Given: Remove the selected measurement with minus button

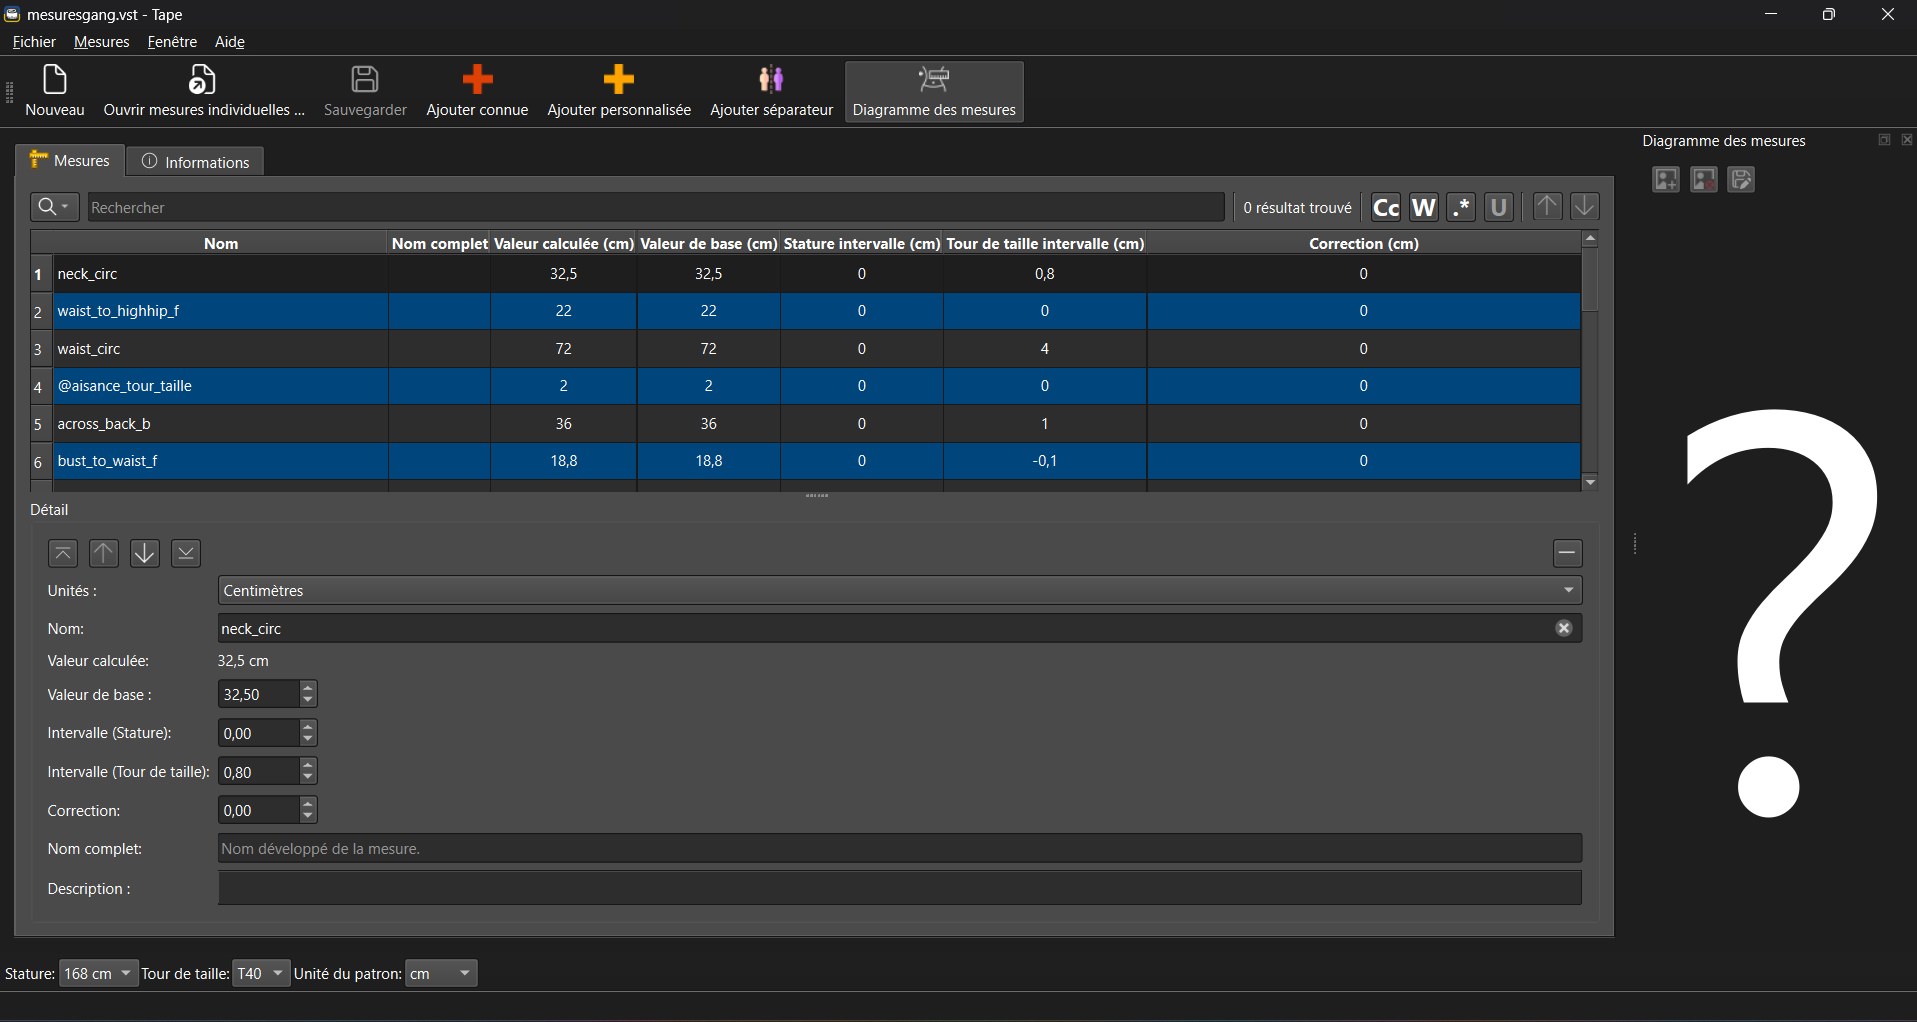Looking at the screenshot, I should tap(1567, 553).
